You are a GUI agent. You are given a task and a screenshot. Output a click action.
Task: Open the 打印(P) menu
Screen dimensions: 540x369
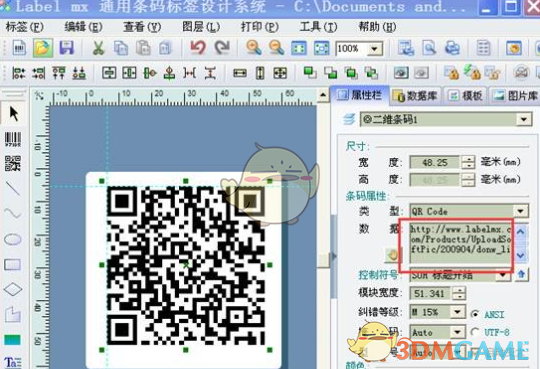(260, 27)
